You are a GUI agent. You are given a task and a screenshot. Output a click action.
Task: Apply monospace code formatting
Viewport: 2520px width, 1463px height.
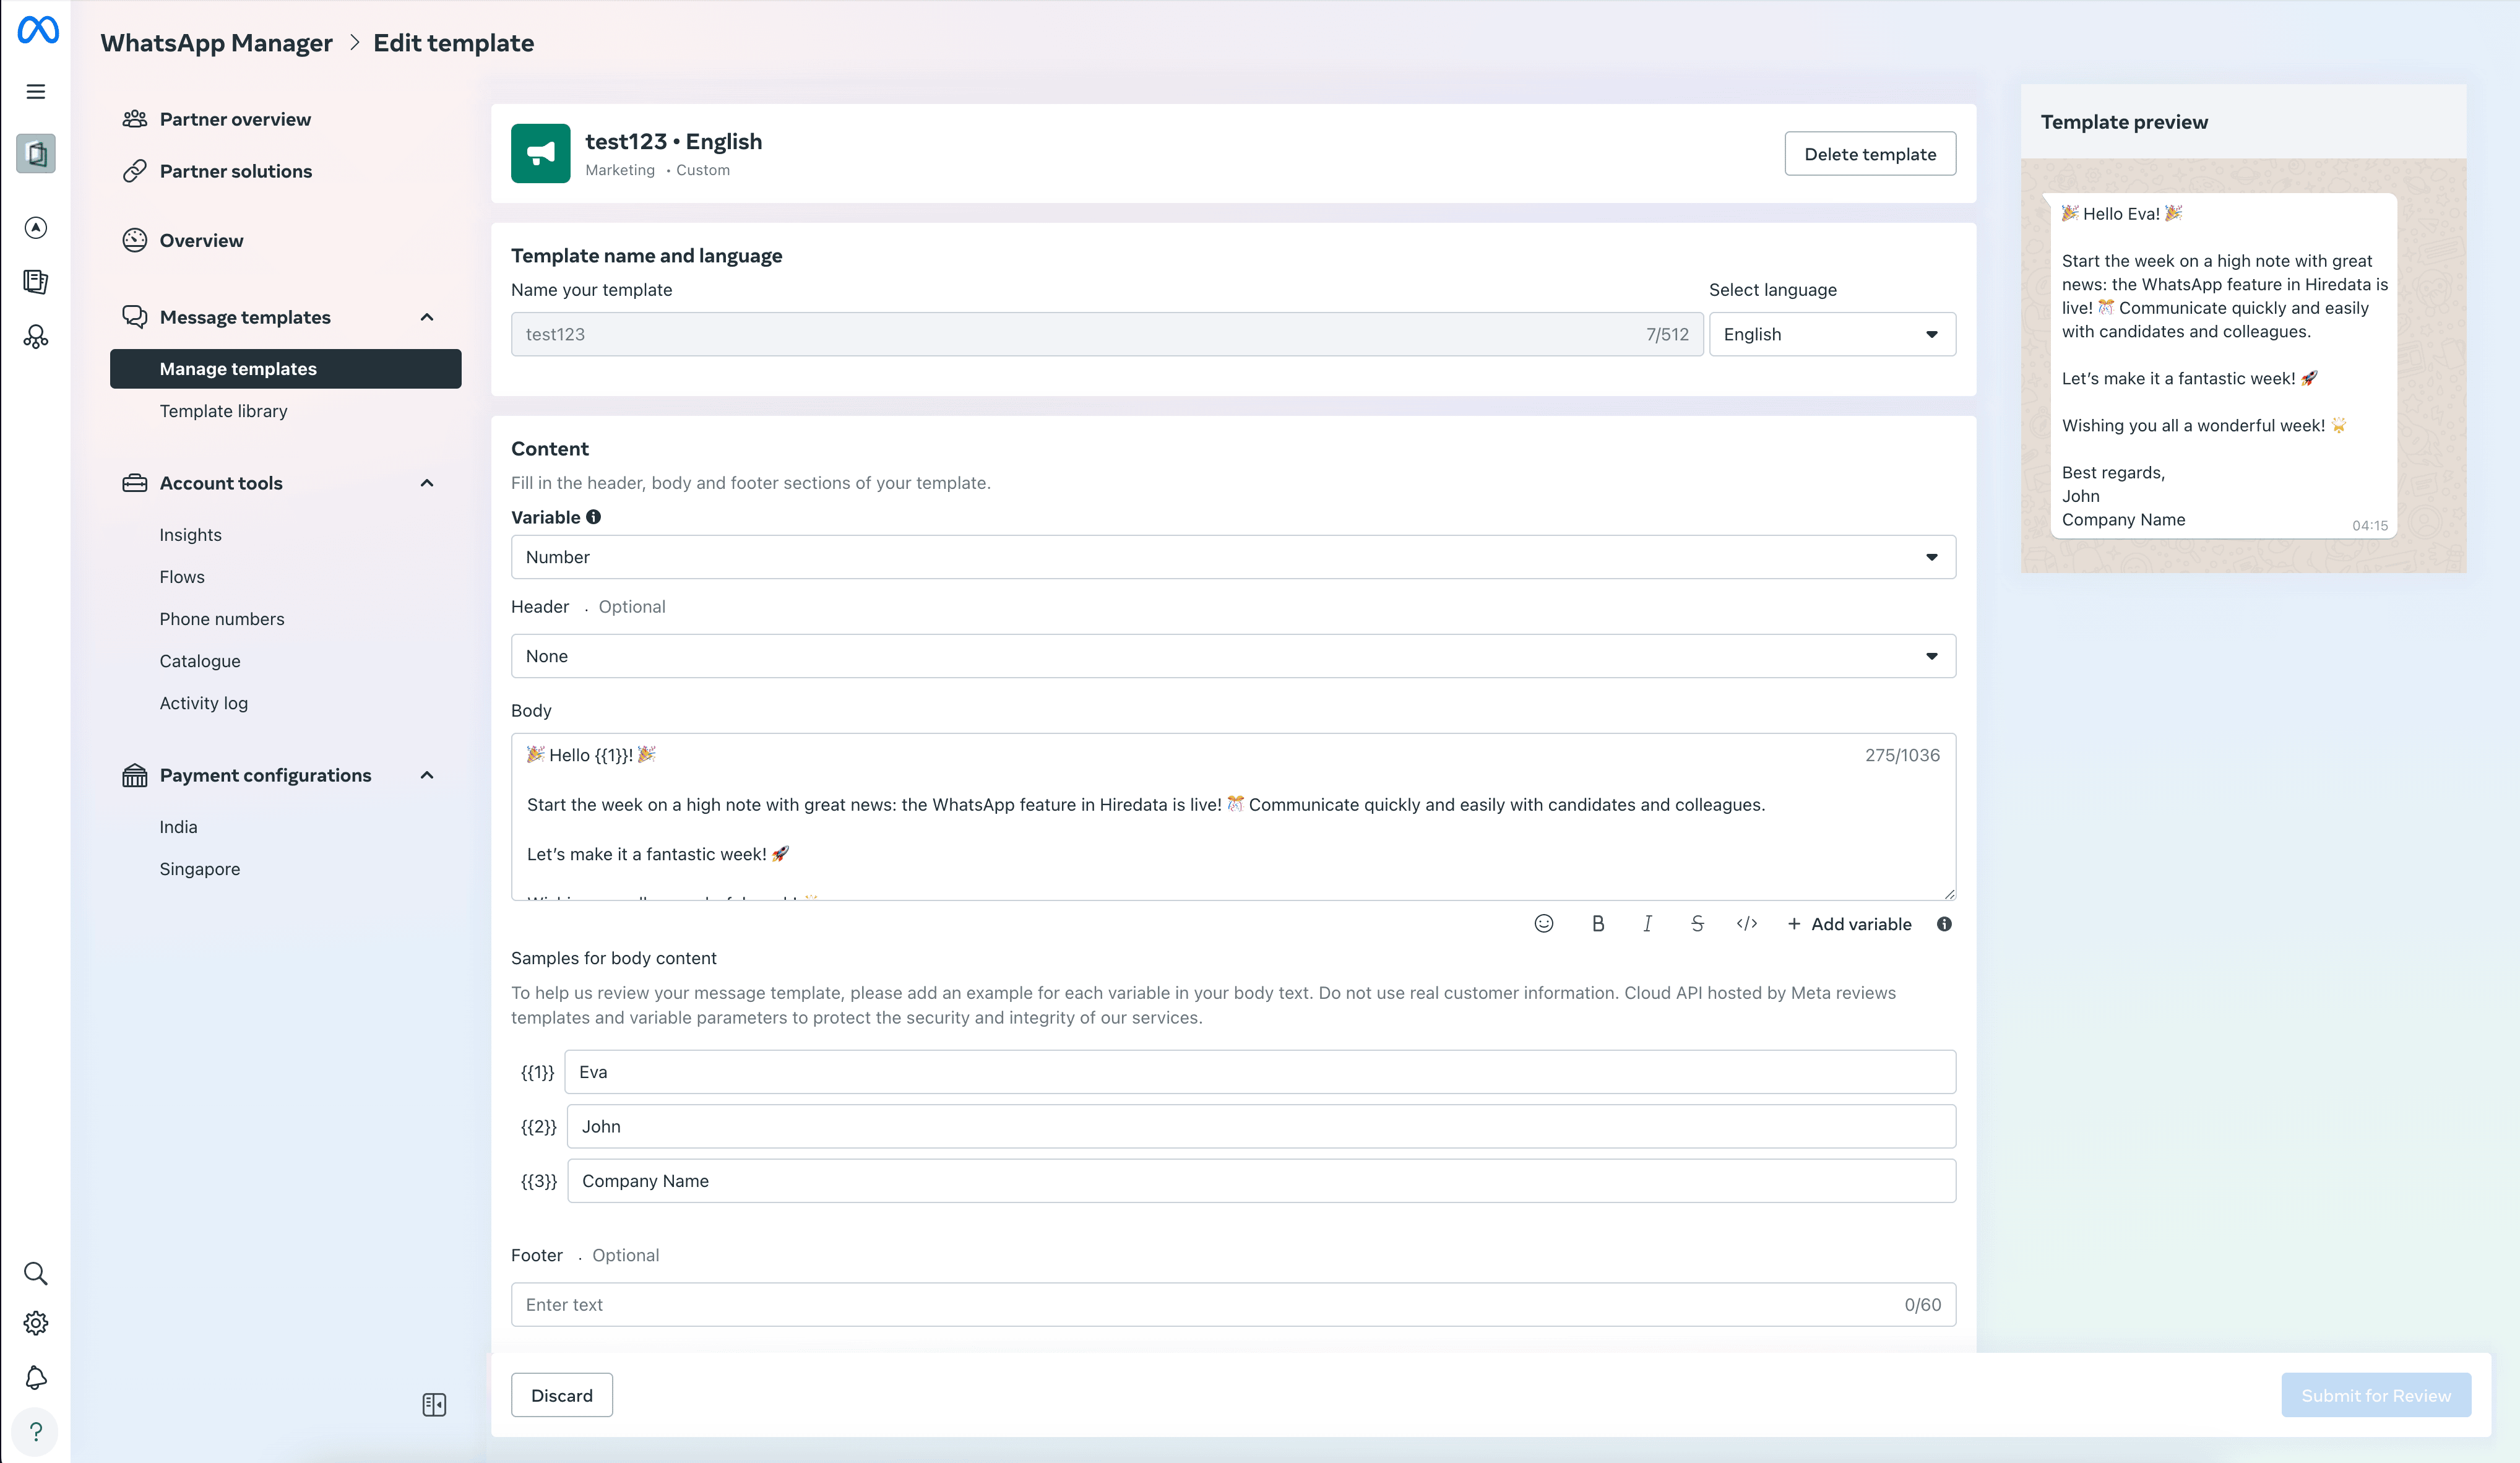click(1747, 923)
